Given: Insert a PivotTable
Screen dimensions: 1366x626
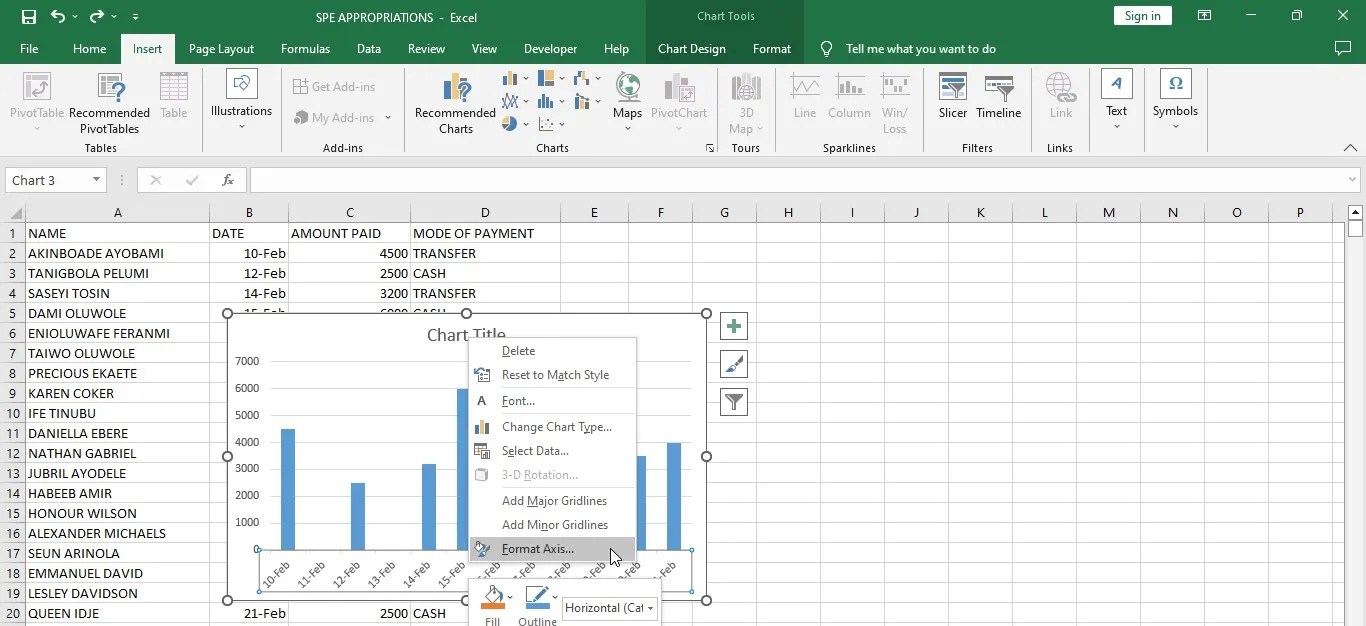Looking at the screenshot, I should pyautogui.click(x=35, y=100).
